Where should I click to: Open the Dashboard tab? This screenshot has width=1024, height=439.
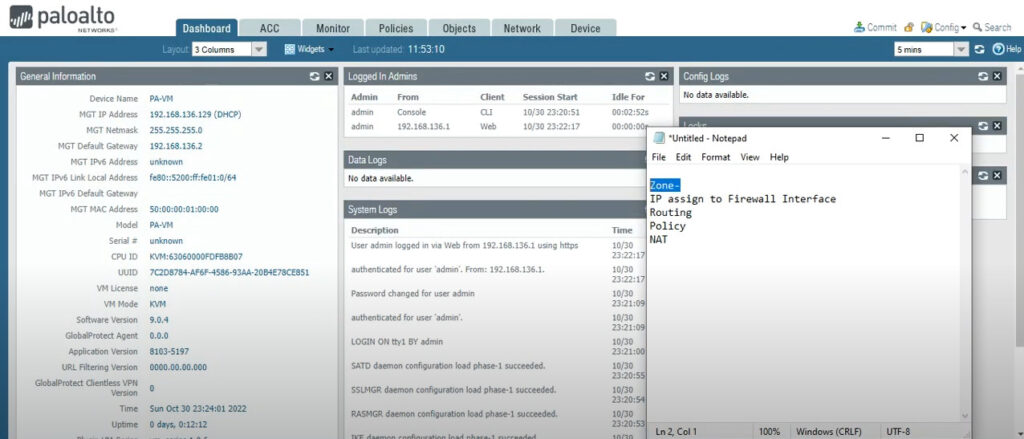coord(206,28)
